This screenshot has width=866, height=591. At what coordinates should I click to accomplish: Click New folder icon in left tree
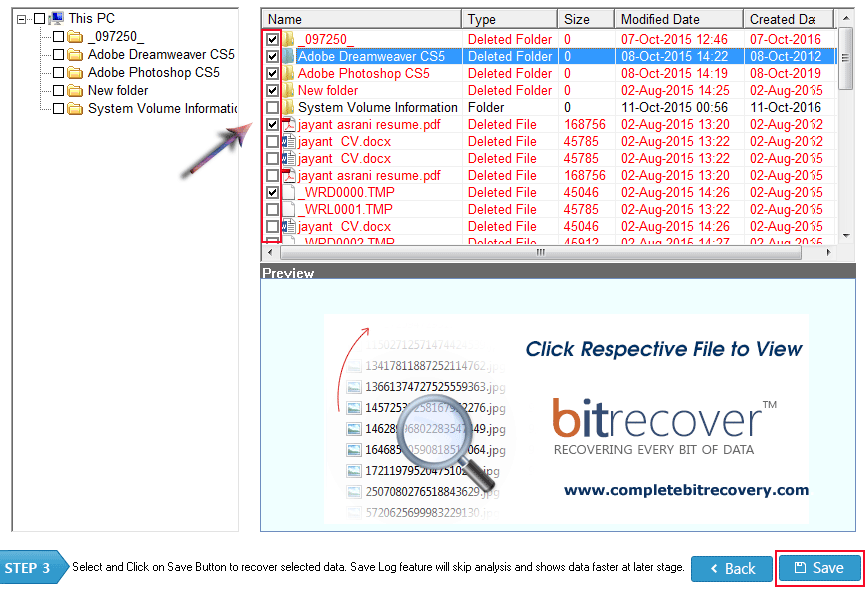tap(75, 91)
